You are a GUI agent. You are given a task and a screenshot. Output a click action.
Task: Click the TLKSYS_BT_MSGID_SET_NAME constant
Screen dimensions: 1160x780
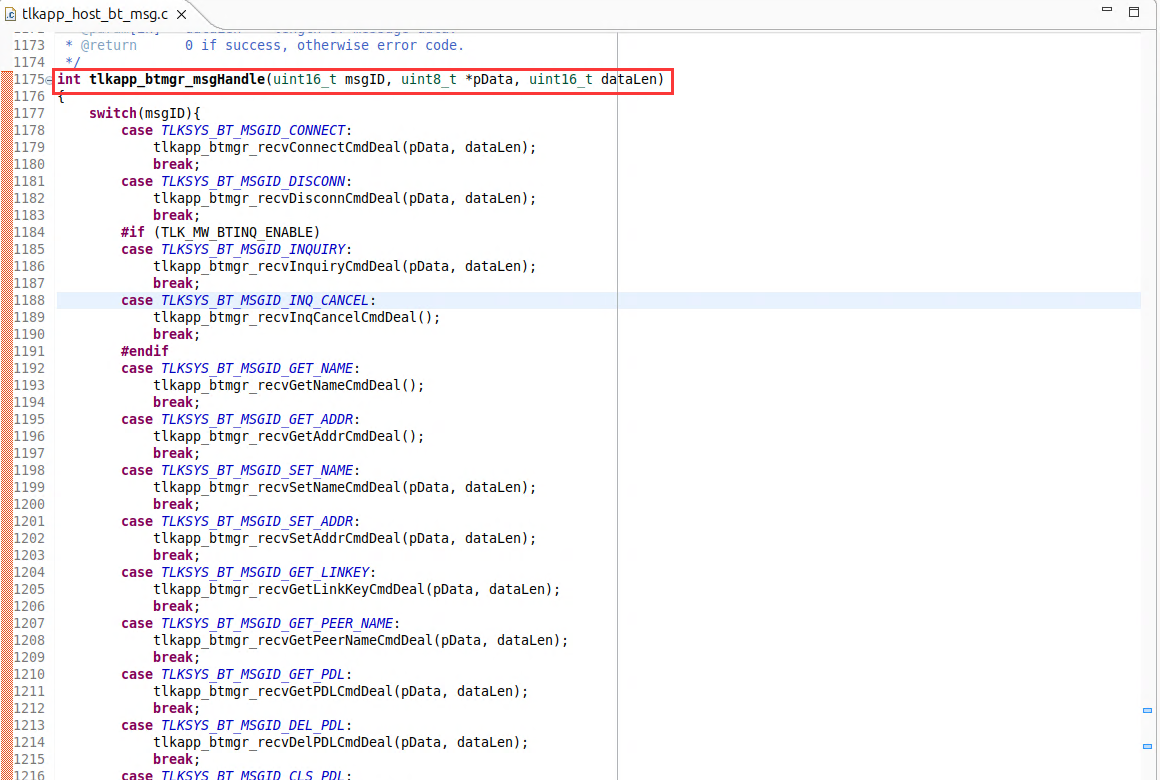click(x=257, y=471)
